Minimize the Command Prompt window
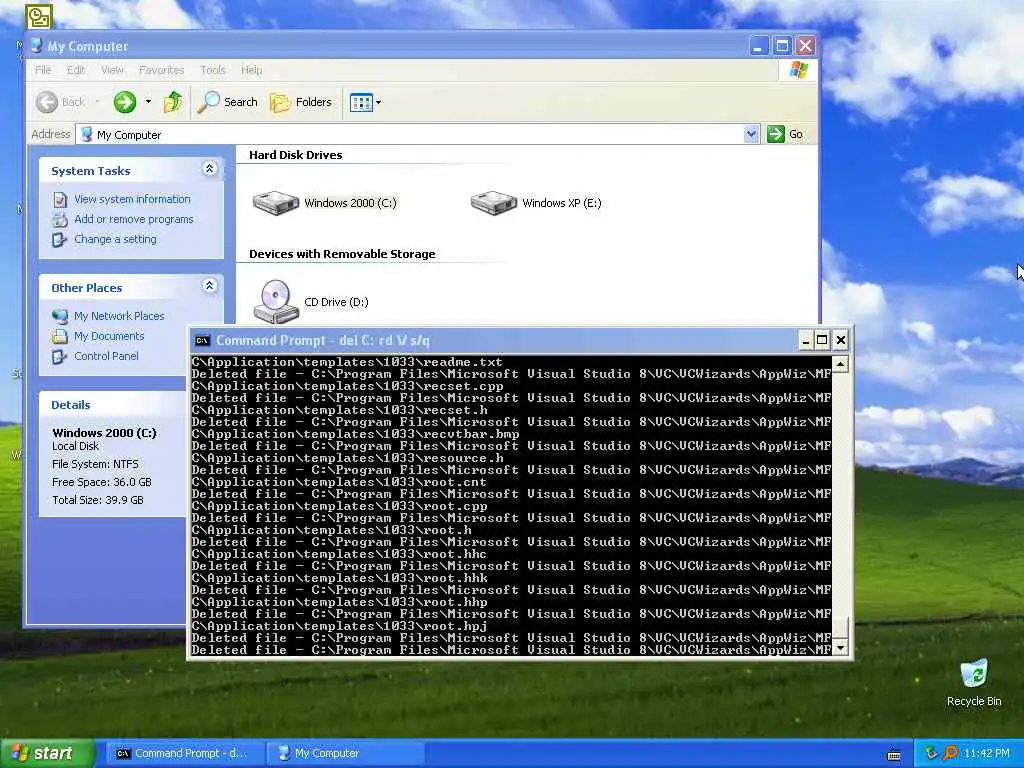The image size is (1024, 768). pyautogui.click(x=806, y=340)
